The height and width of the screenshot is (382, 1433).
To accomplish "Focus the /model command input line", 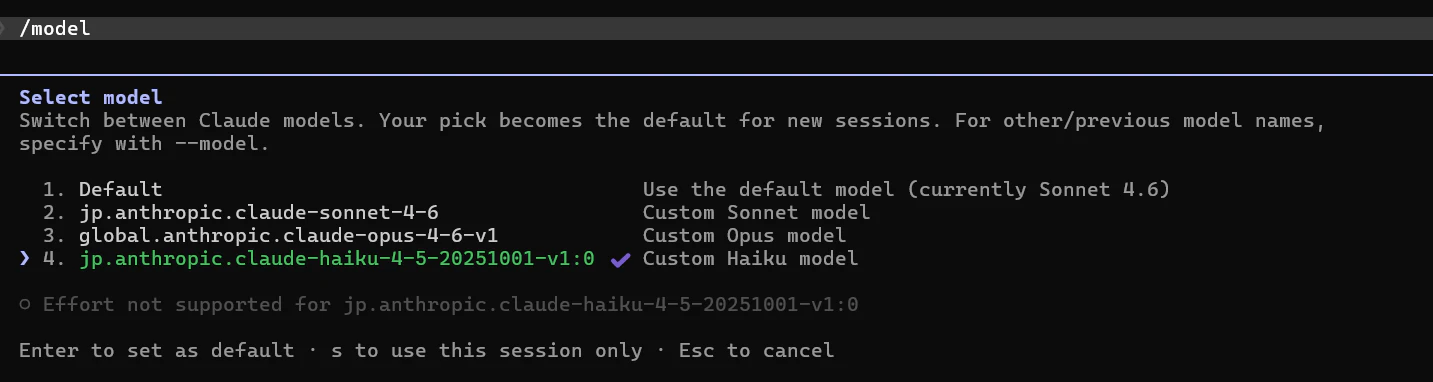I will point(716,28).
